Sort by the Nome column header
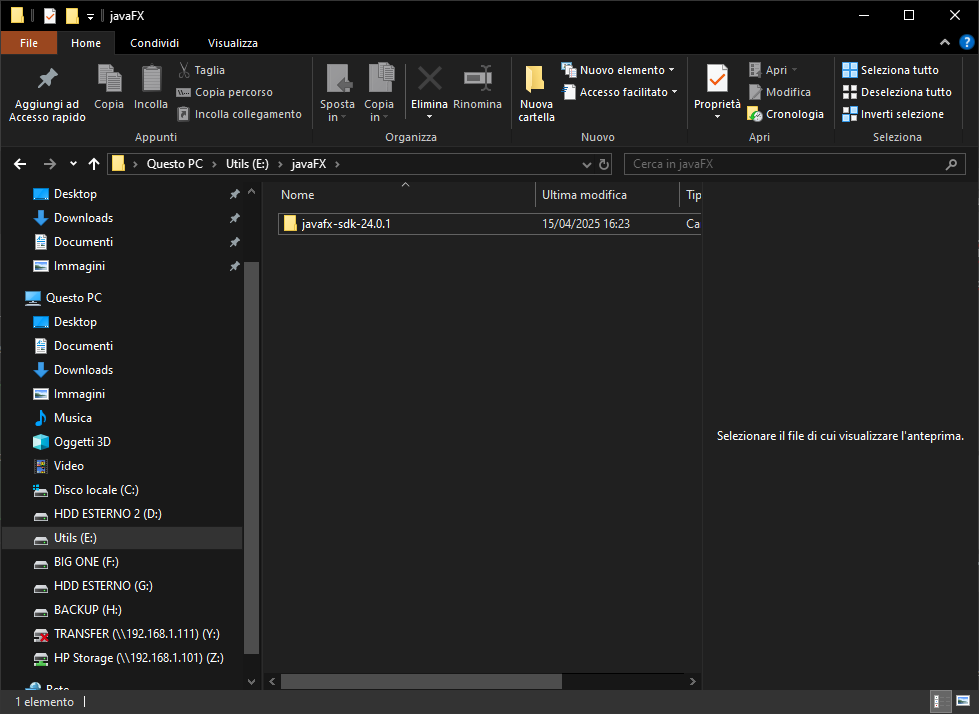979x714 pixels. coord(405,195)
